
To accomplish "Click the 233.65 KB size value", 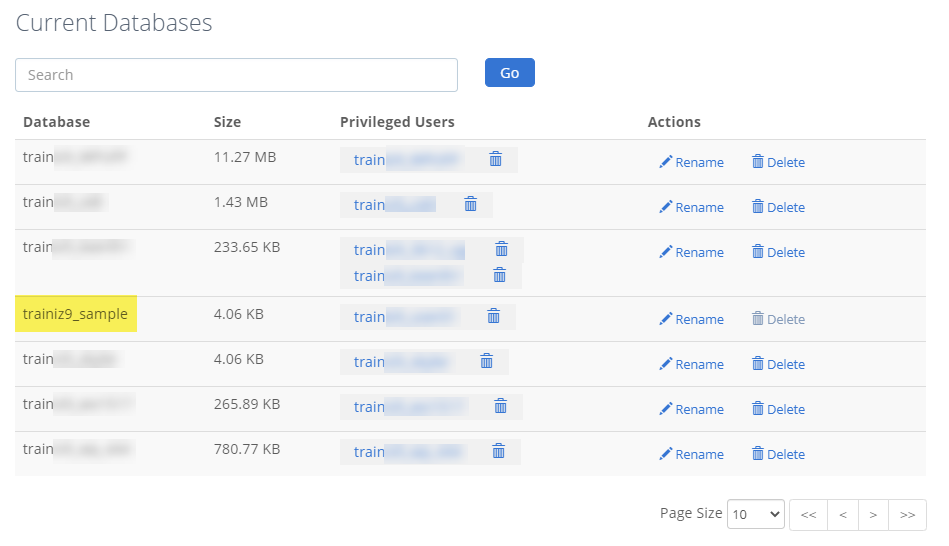I will point(247,247).
